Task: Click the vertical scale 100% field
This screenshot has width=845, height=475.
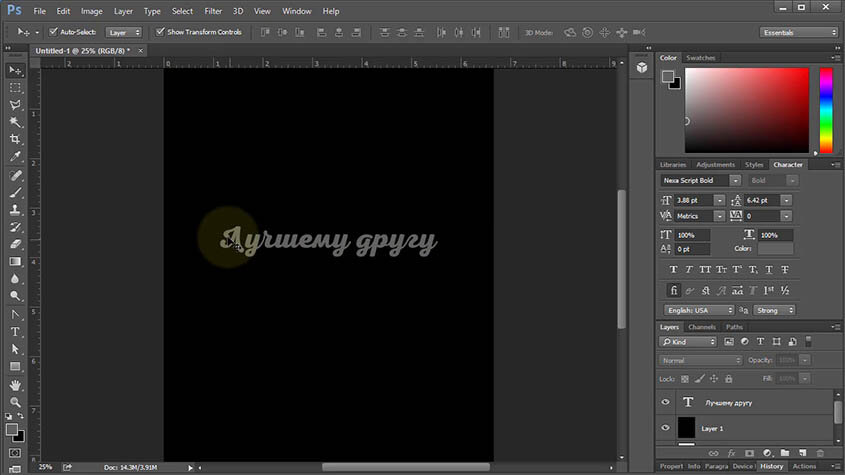Action: 692,235
